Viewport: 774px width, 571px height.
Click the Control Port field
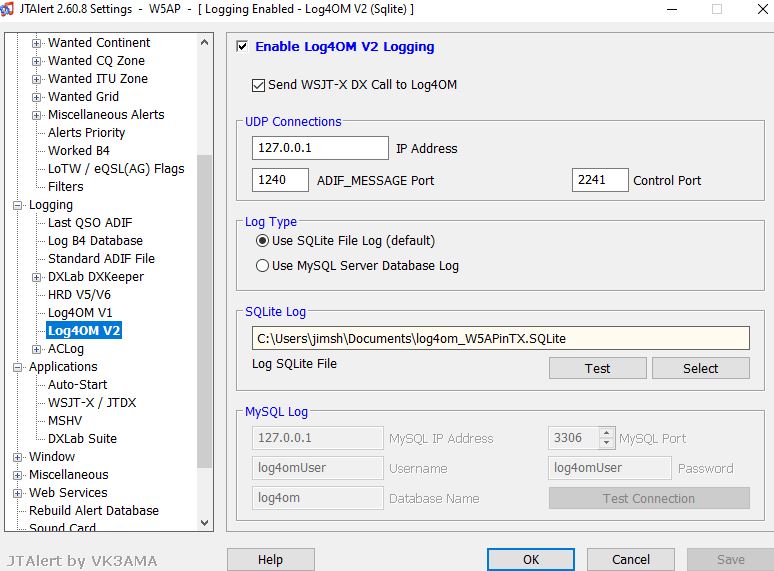pyautogui.click(x=600, y=180)
